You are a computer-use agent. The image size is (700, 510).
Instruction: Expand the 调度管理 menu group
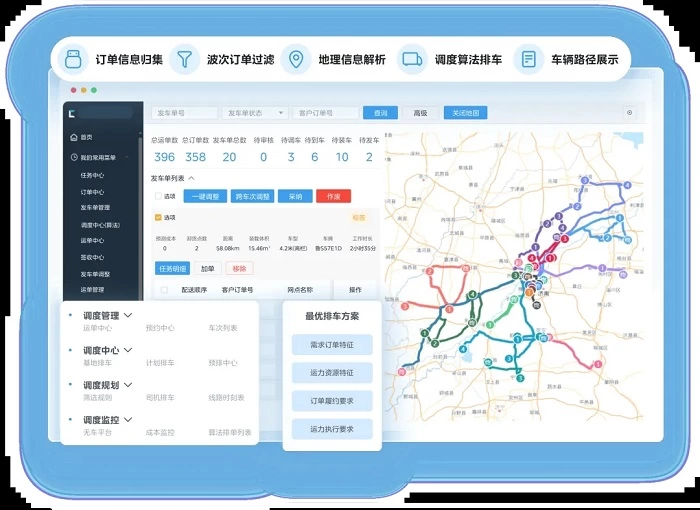[128, 316]
